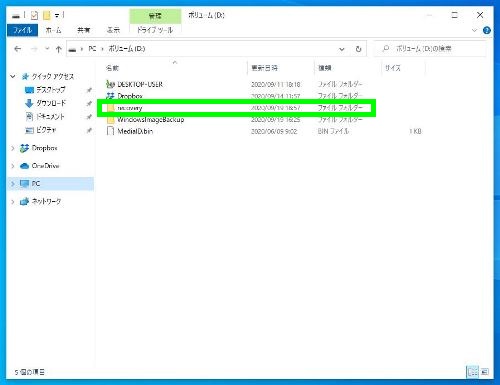This screenshot has width=500, height=385.
Task: Click the DESKTOP-USER folder icon
Action: (x=110, y=84)
